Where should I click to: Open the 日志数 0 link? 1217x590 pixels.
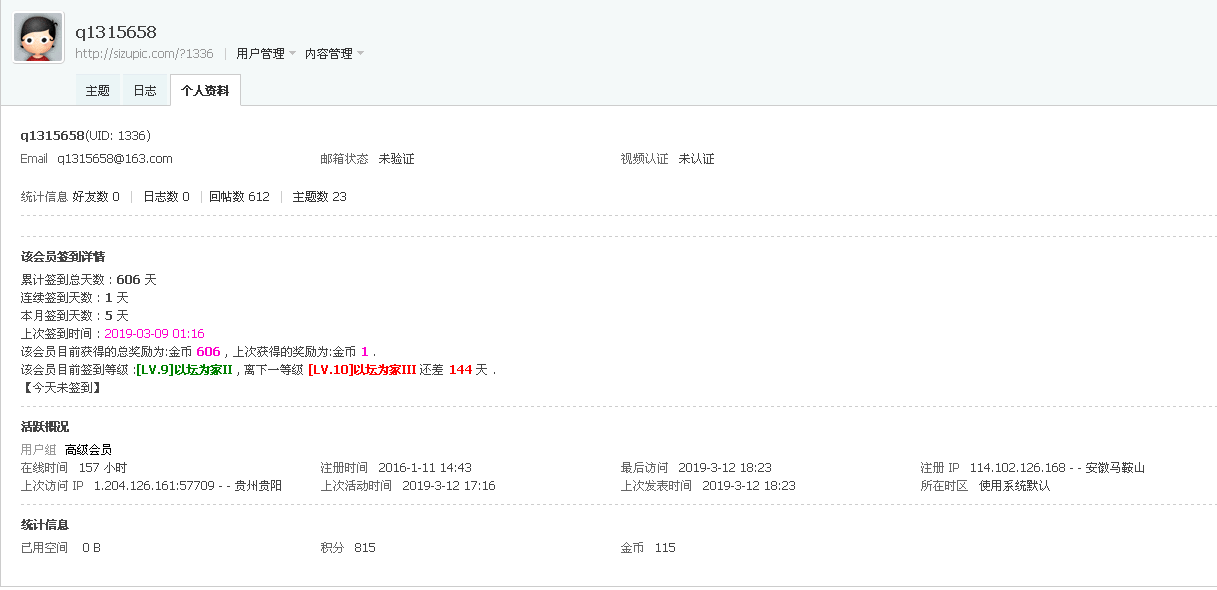(x=166, y=197)
